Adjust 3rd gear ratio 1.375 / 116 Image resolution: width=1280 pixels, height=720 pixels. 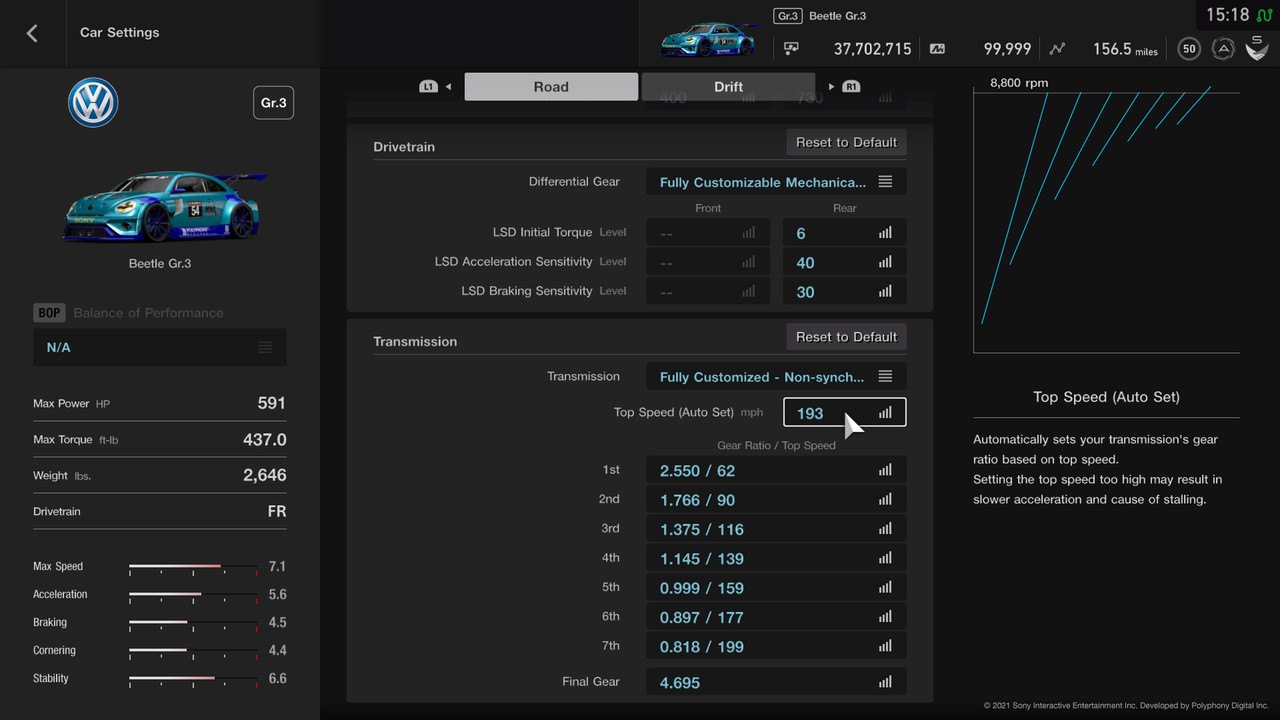777,529
